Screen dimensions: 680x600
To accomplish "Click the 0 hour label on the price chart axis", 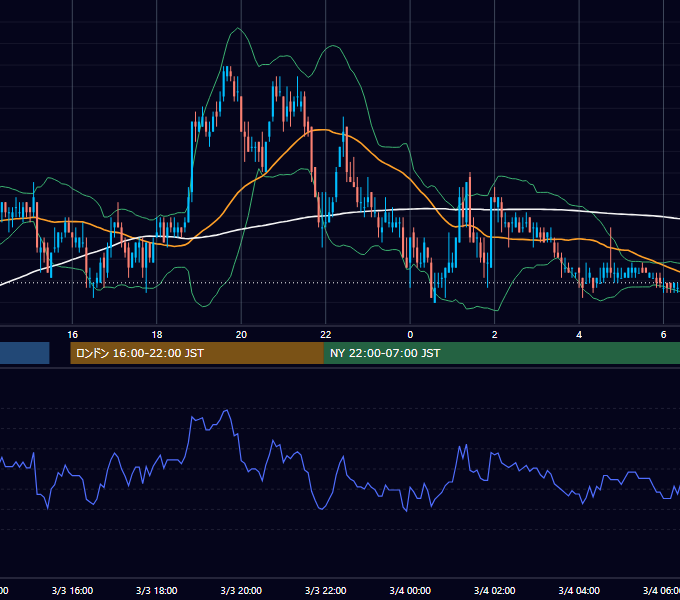I will [x=410, y=335].
